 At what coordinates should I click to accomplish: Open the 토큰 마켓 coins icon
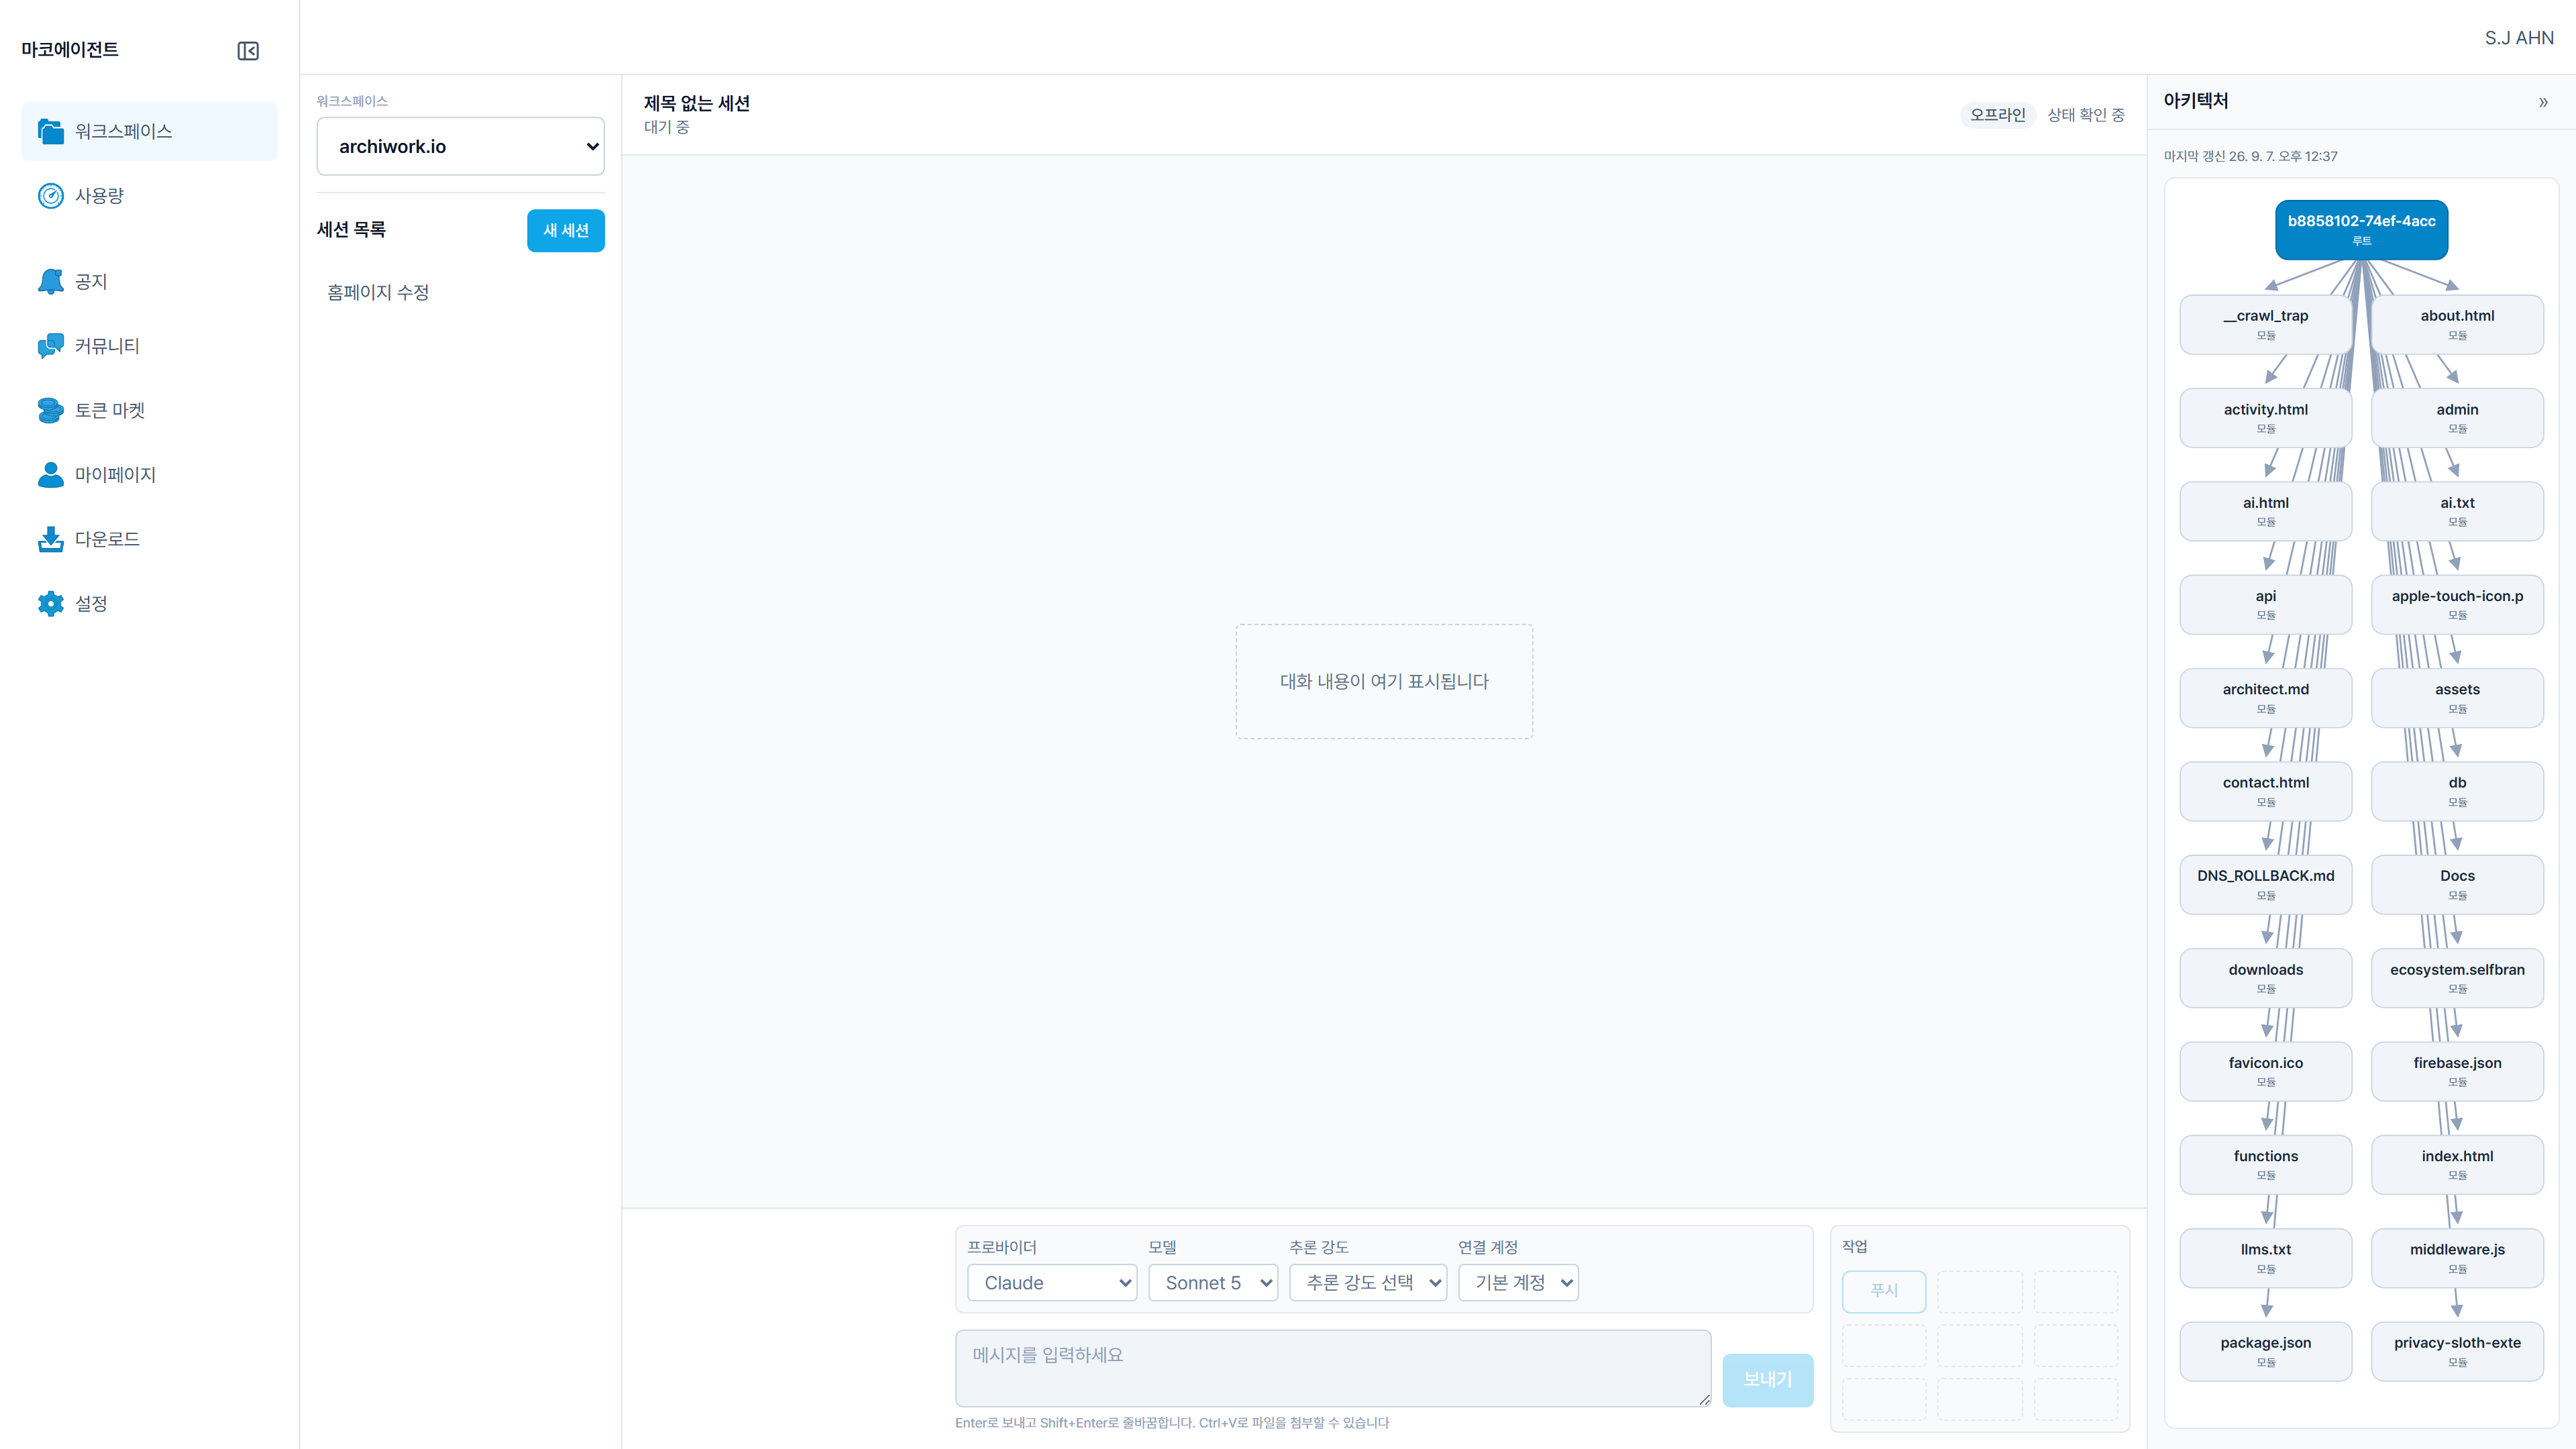[50, 410]
